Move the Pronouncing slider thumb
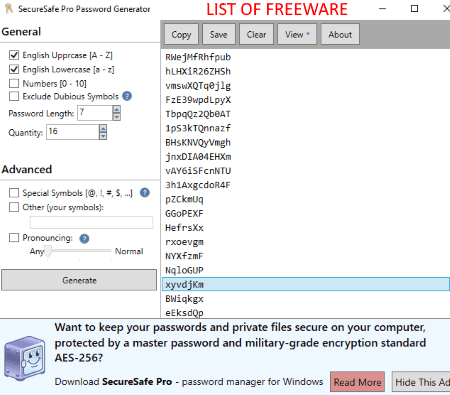Screen dimensions: 450x395 pyautogui.click(x=48, y=251)
